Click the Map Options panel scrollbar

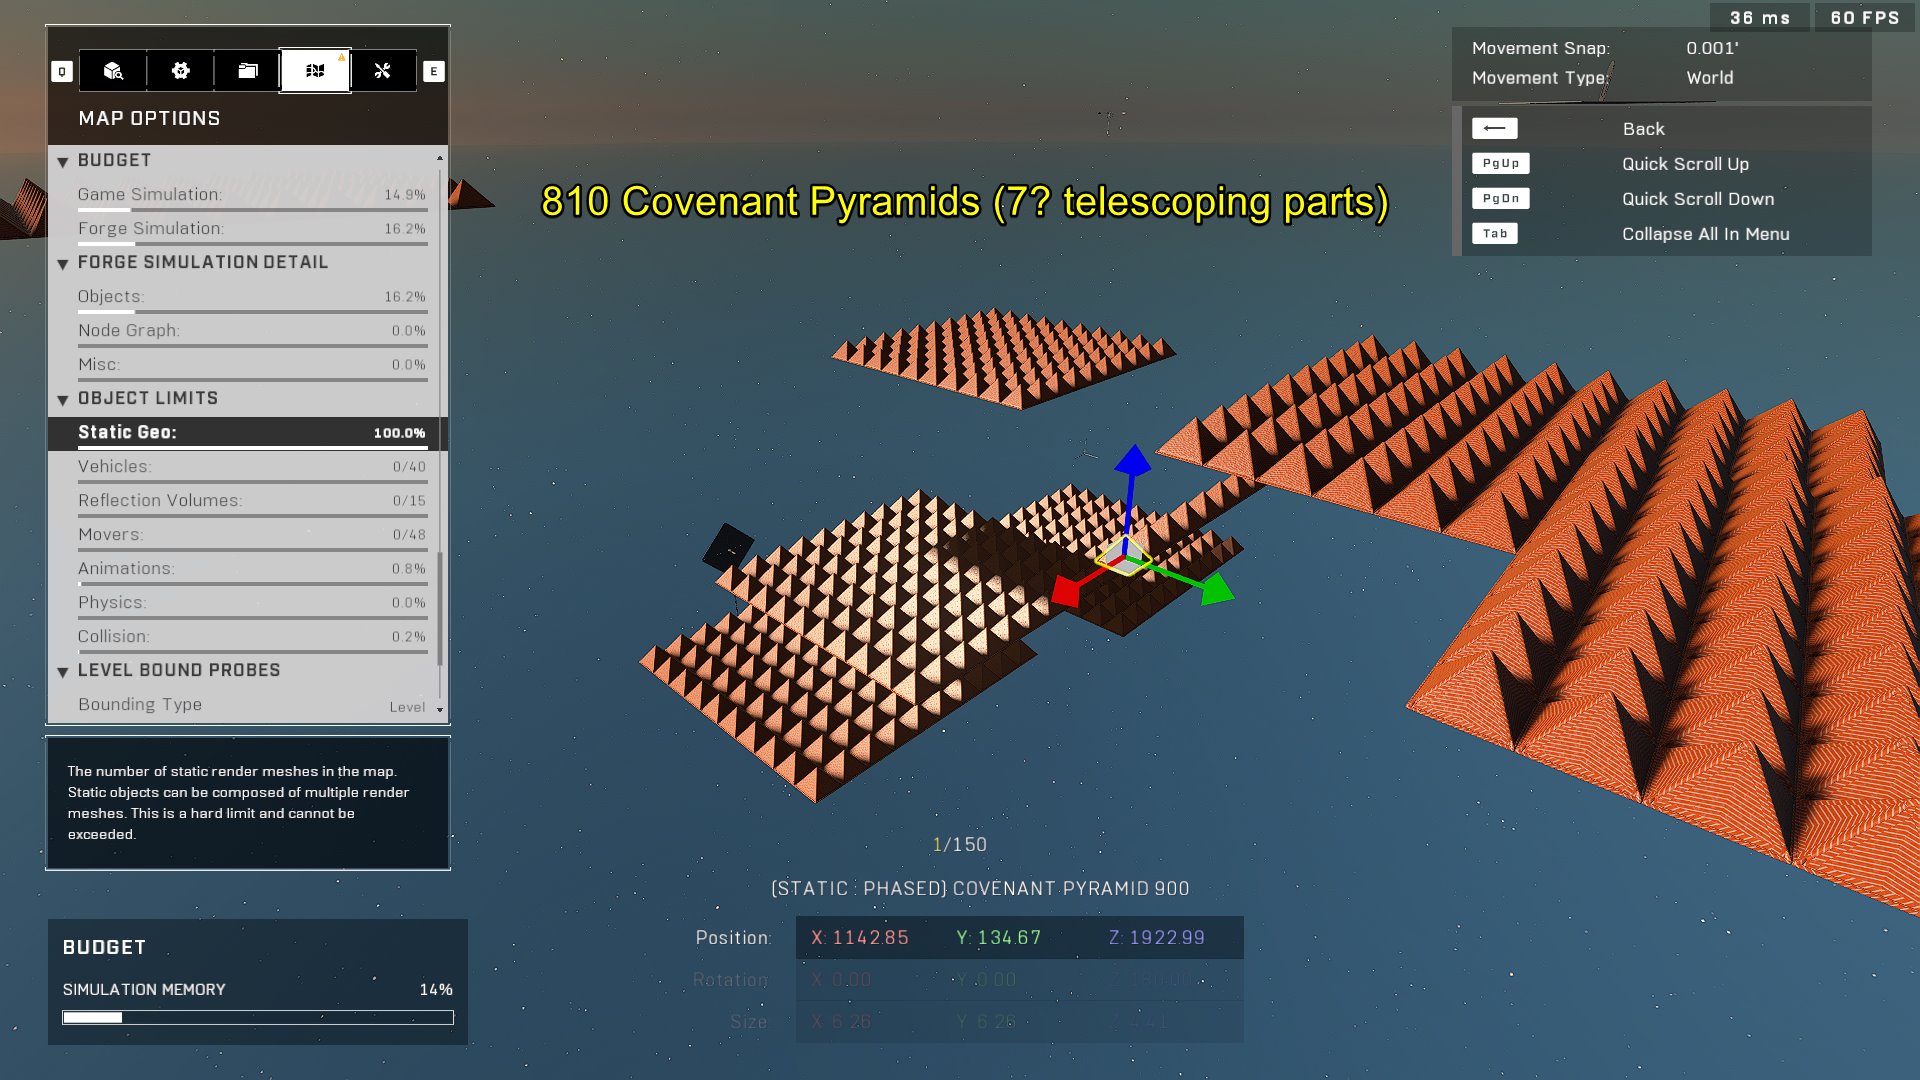(x=440, y=608)
